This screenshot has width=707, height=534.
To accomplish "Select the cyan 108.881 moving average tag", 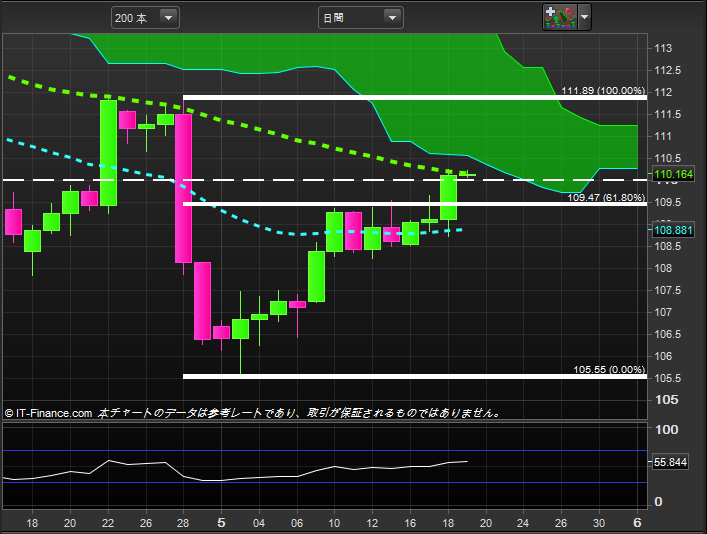I will (672, 230).
